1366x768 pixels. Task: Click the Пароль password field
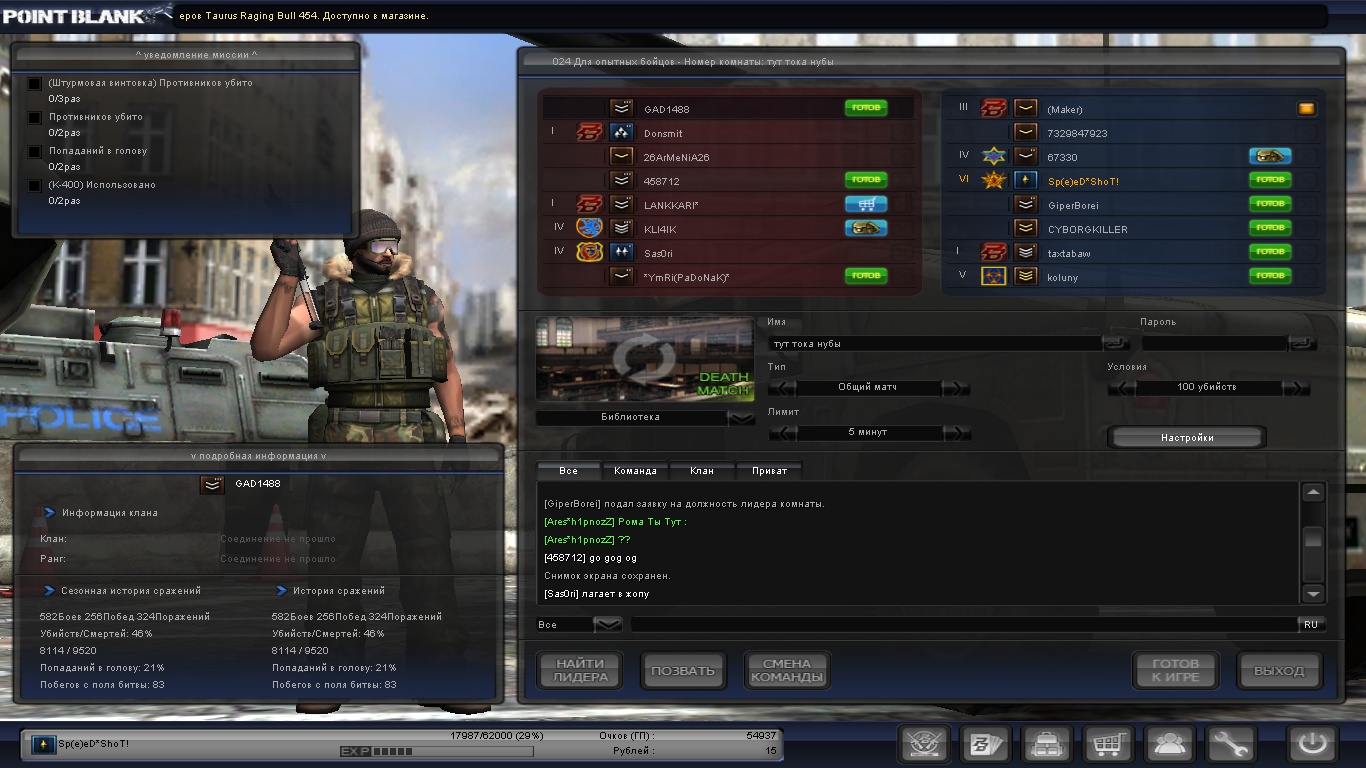1215,343
